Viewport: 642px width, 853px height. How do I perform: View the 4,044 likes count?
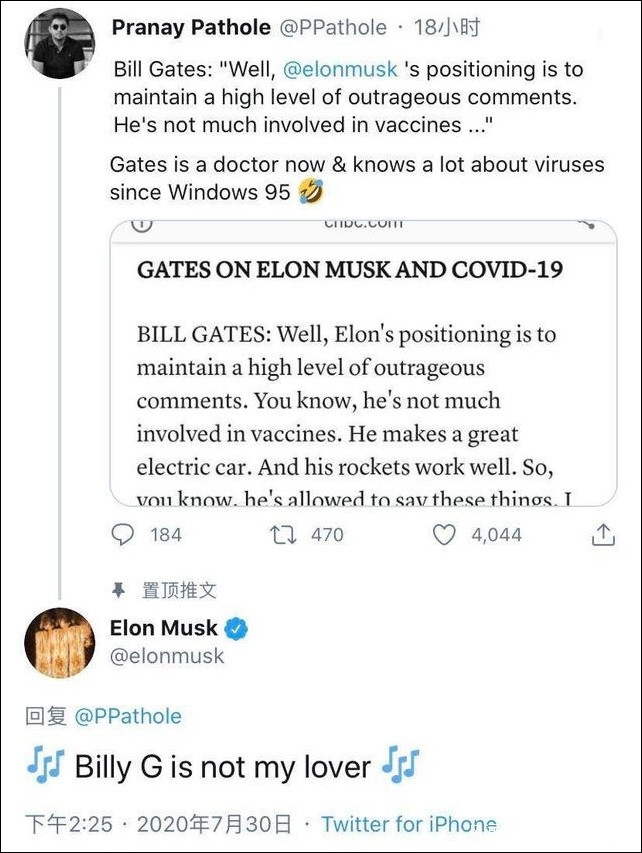coord(496,535)
